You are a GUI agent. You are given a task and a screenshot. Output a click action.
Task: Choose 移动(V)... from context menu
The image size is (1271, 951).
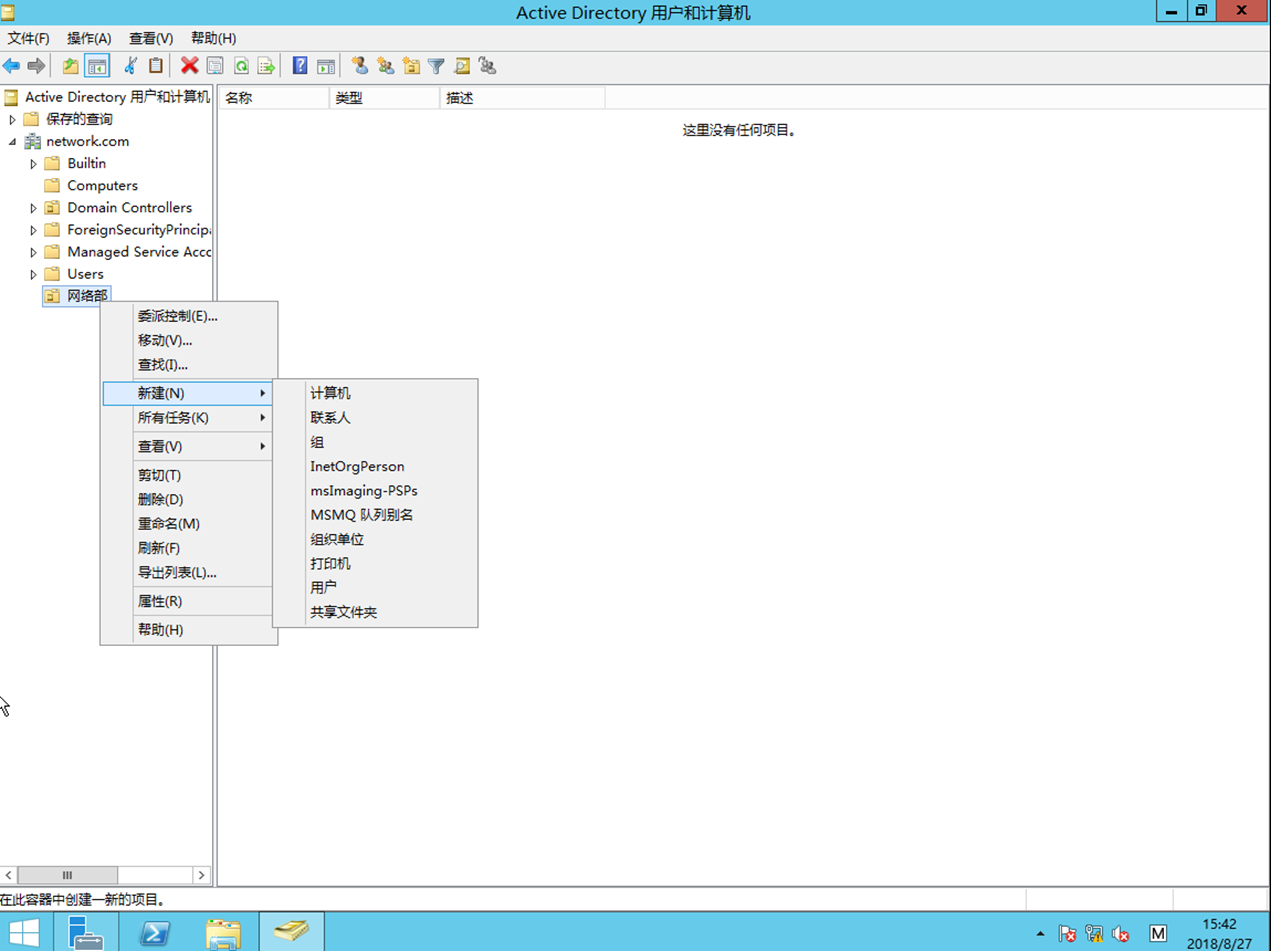[x=188, y=340]
